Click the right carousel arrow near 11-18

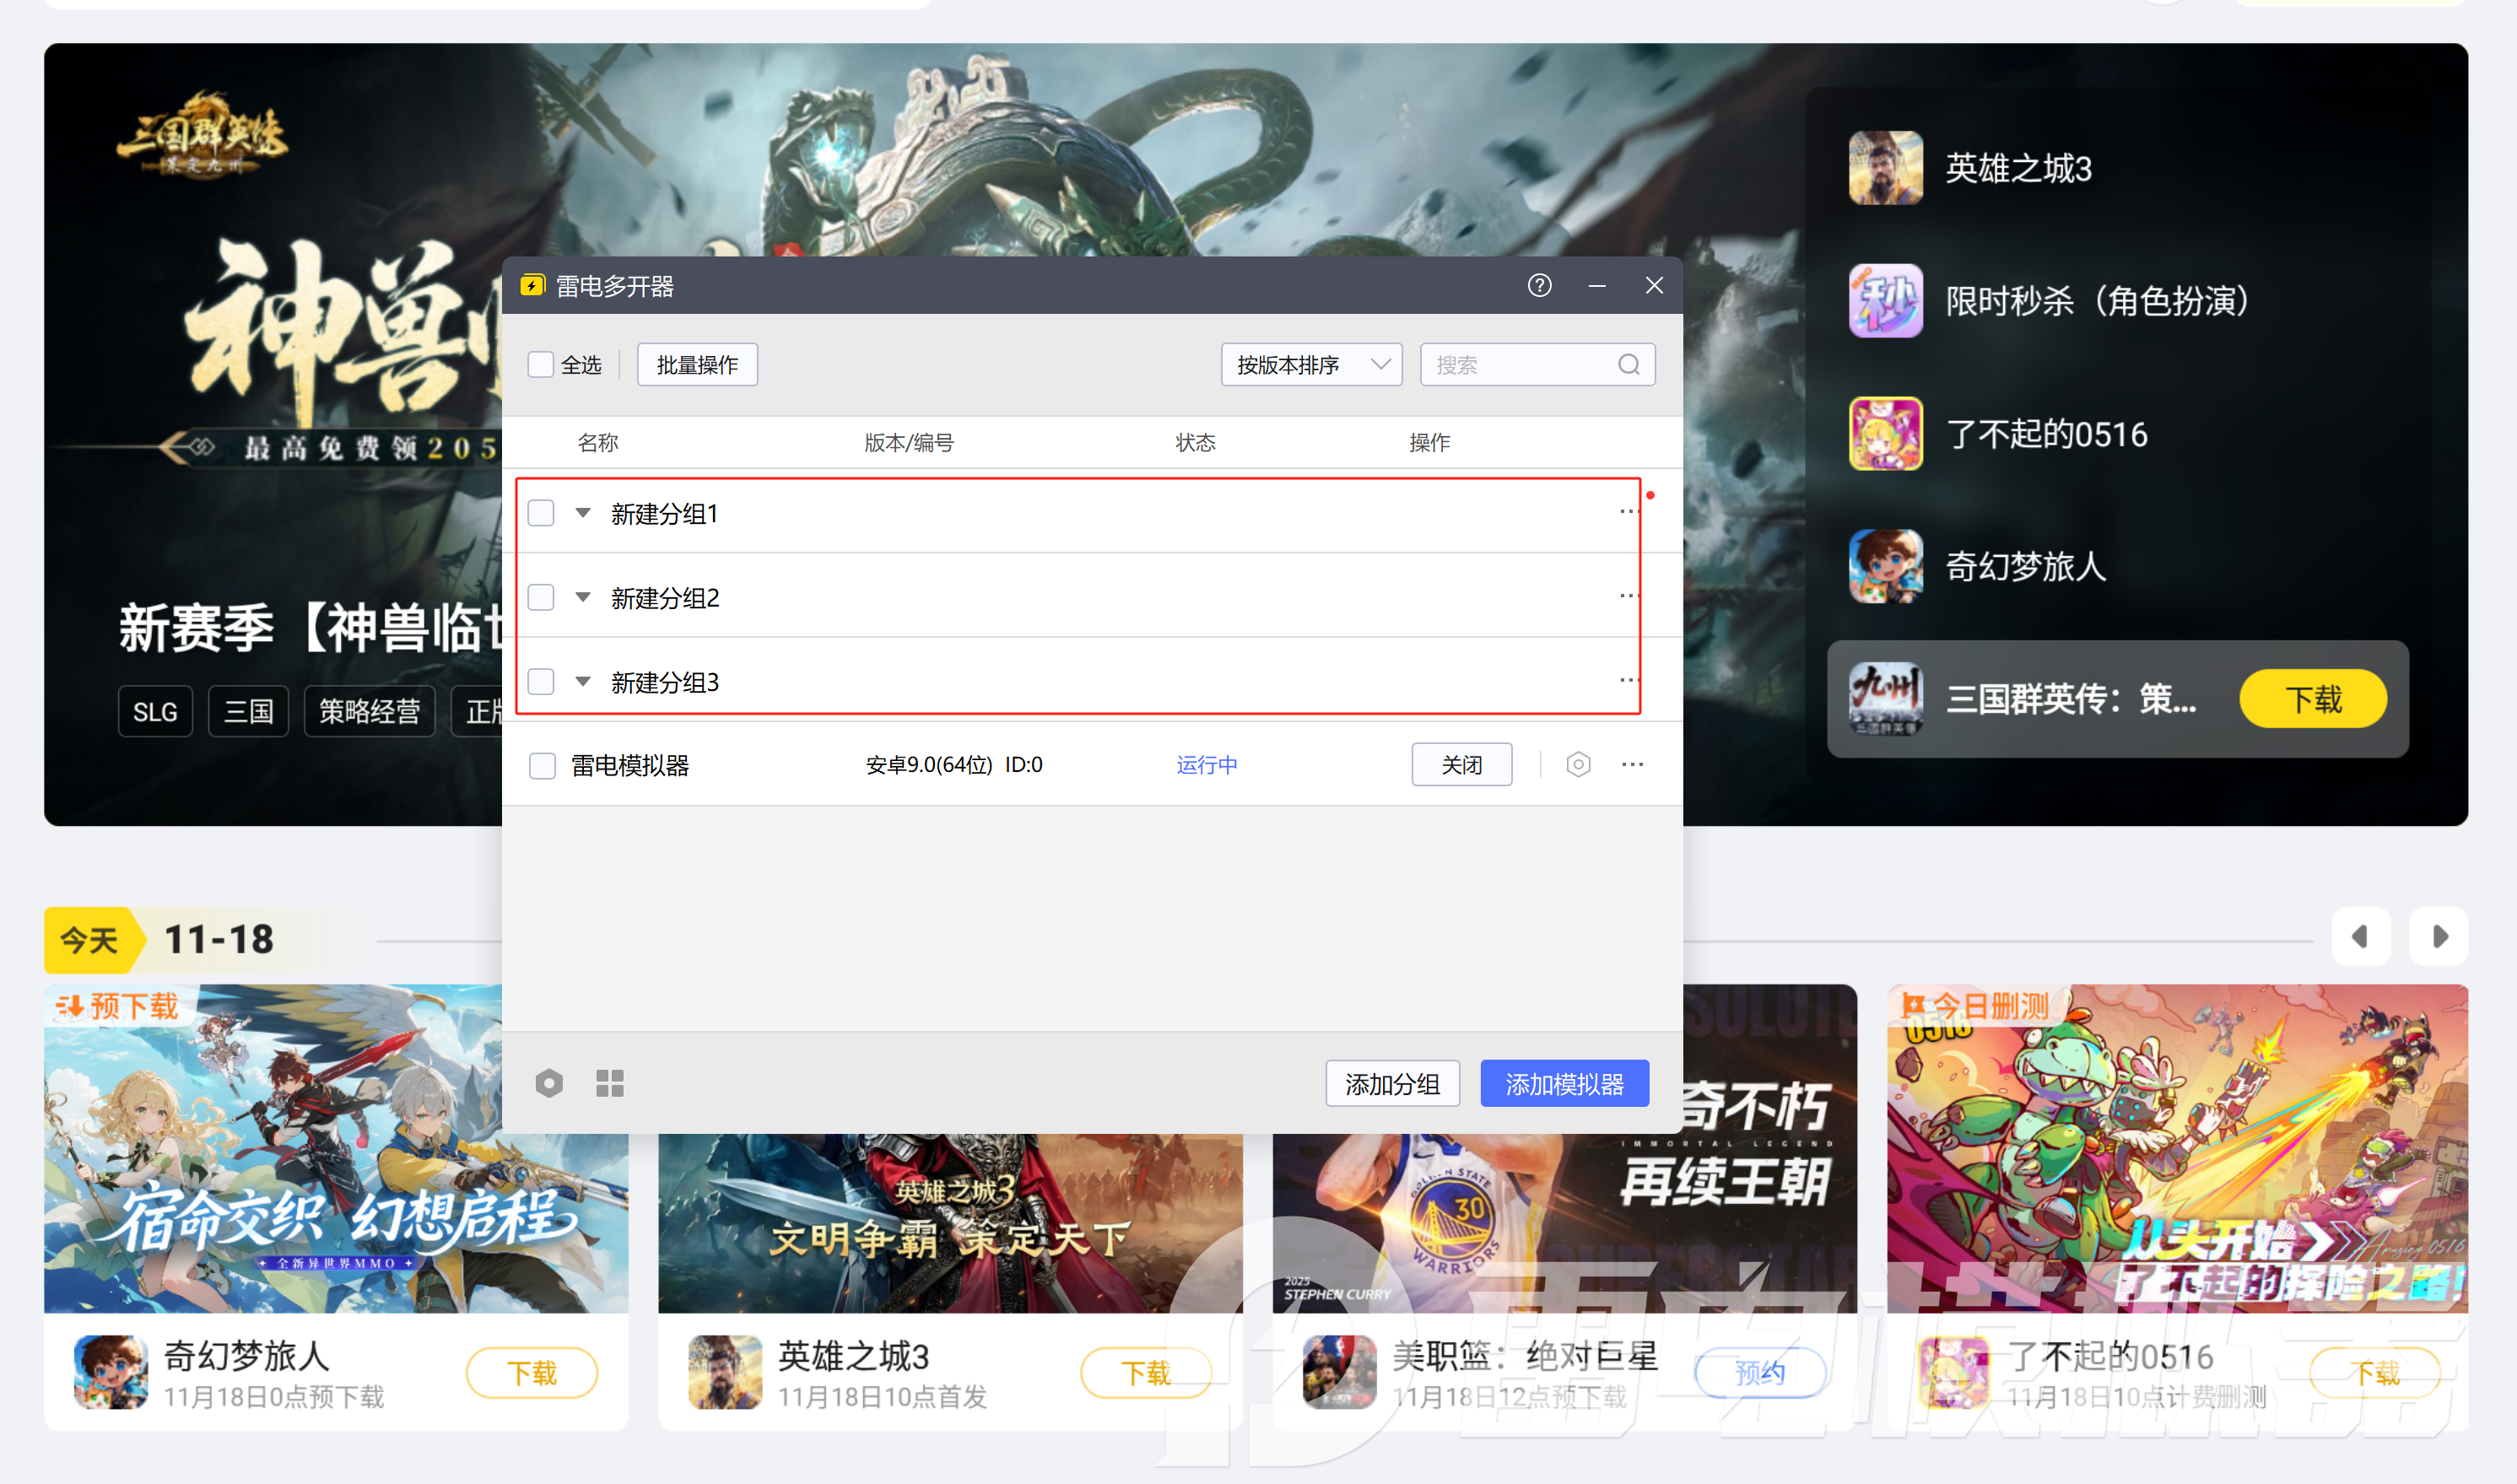pos(2438,937)
